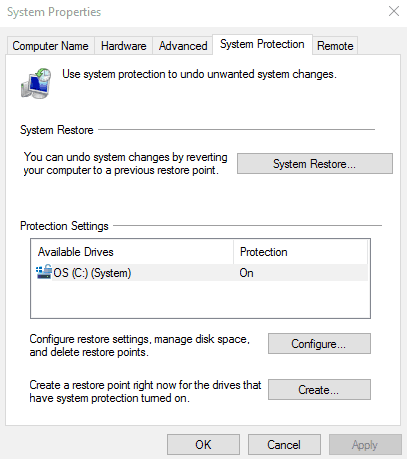This screenshot has height=459, width=407.
Task: Switch to the Remote tab
Action: [x=335, y=46]
